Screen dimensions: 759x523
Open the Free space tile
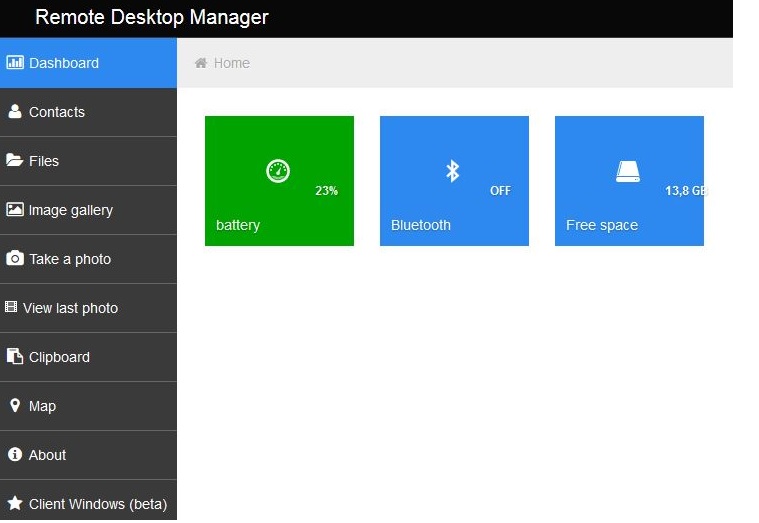(629, 181)
